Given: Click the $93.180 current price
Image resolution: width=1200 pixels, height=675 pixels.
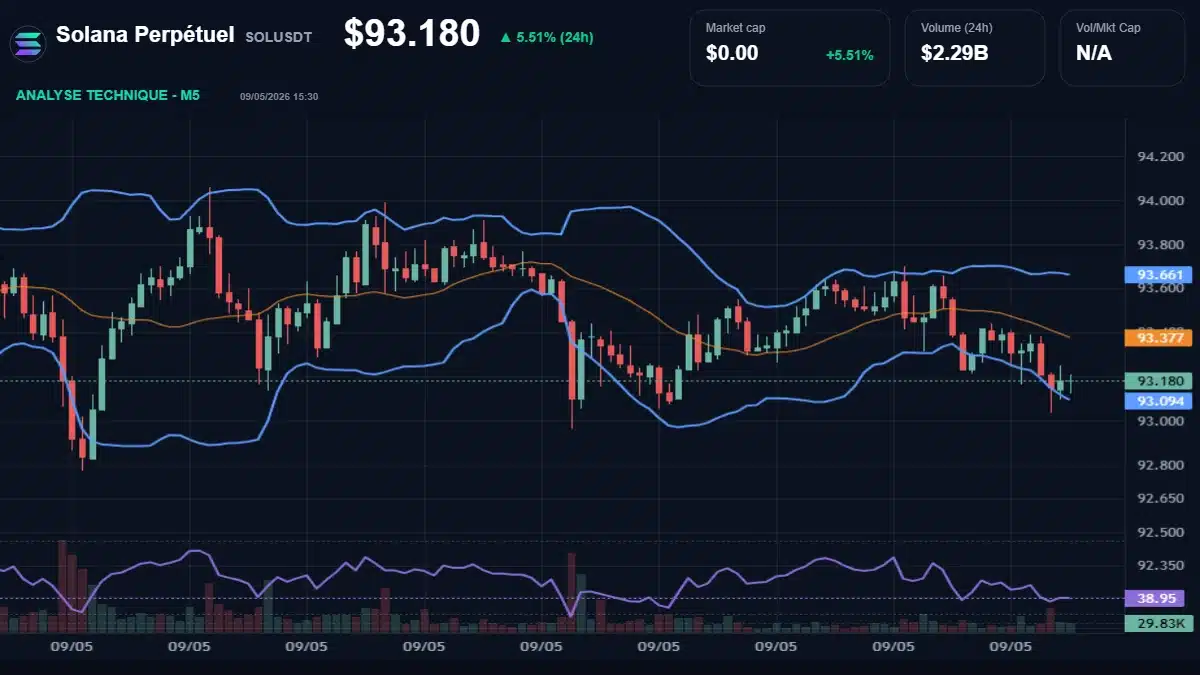Looking at the screenshot, I should point(412,34).
